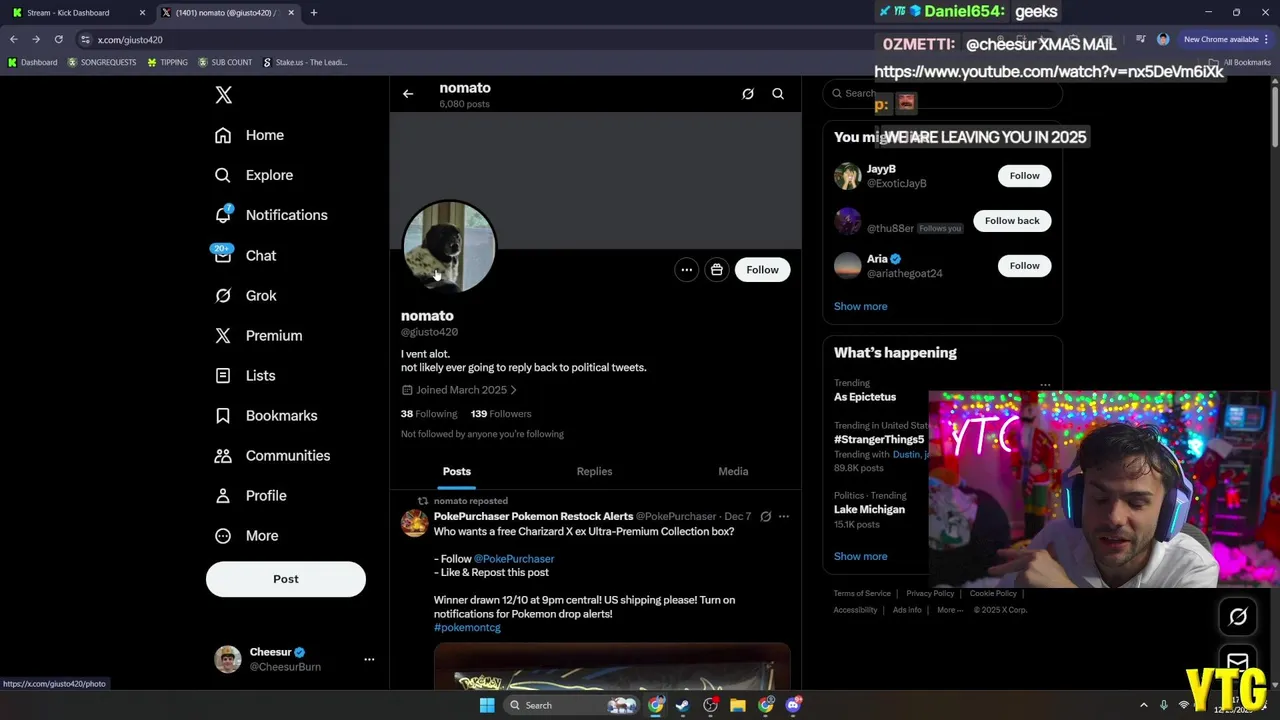Switch to the Replies tab

pos(594,471)
